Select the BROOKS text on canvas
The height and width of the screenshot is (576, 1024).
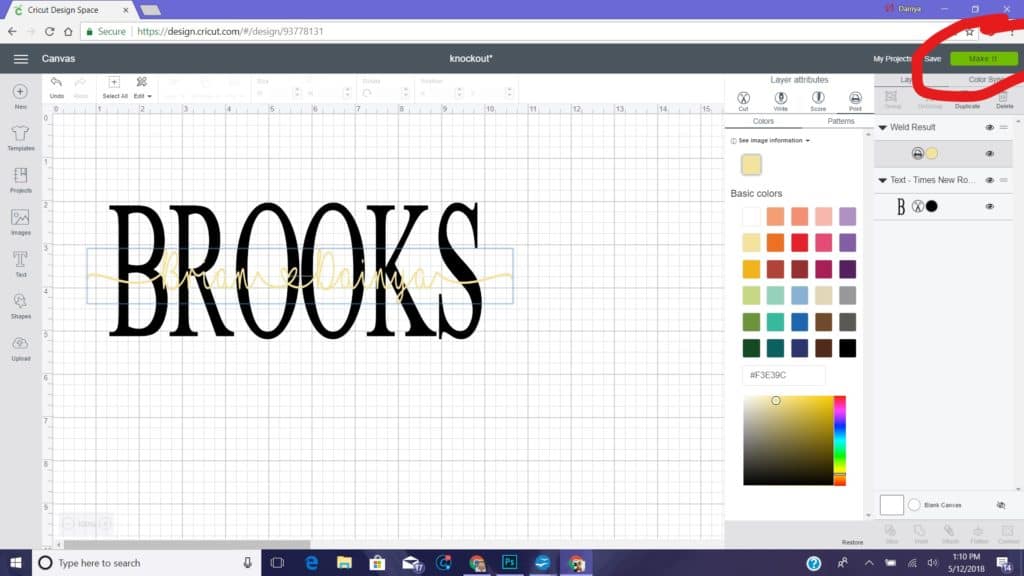point(295,270)
